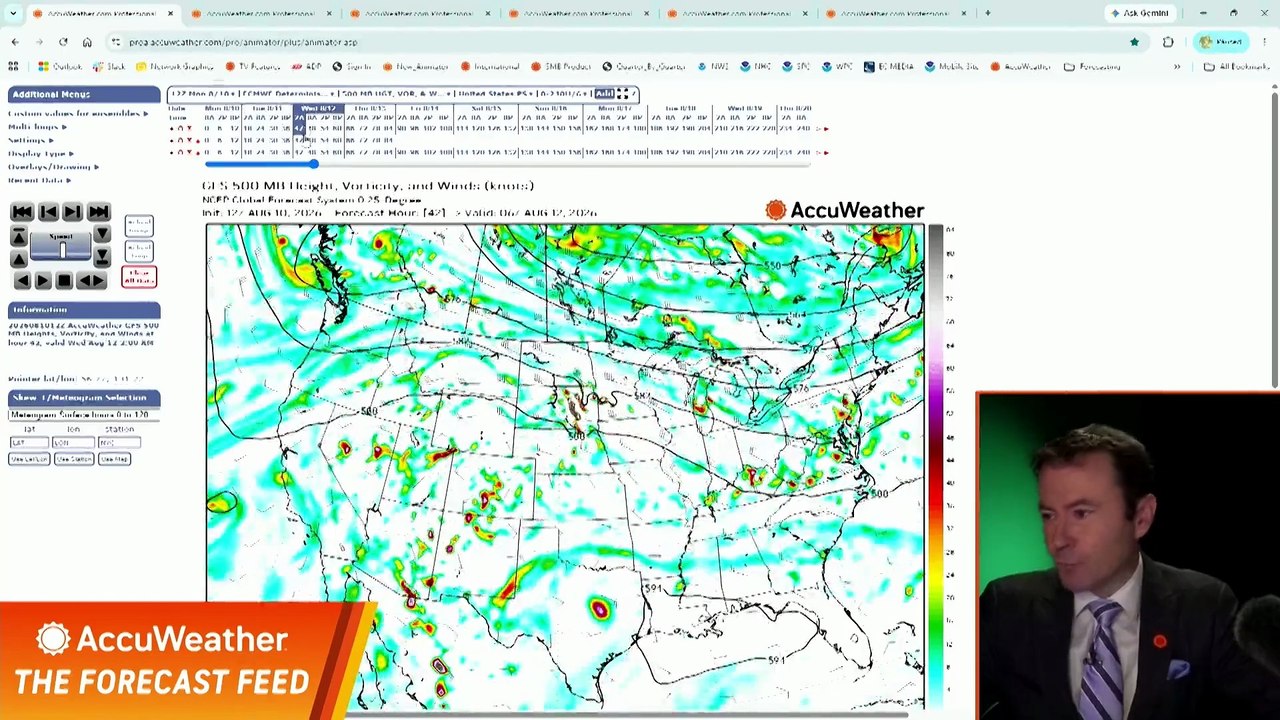This screenshot has height=720, width=1280.
Task: Click the Use Lat/Lon button
Action: tap(29, 459)
